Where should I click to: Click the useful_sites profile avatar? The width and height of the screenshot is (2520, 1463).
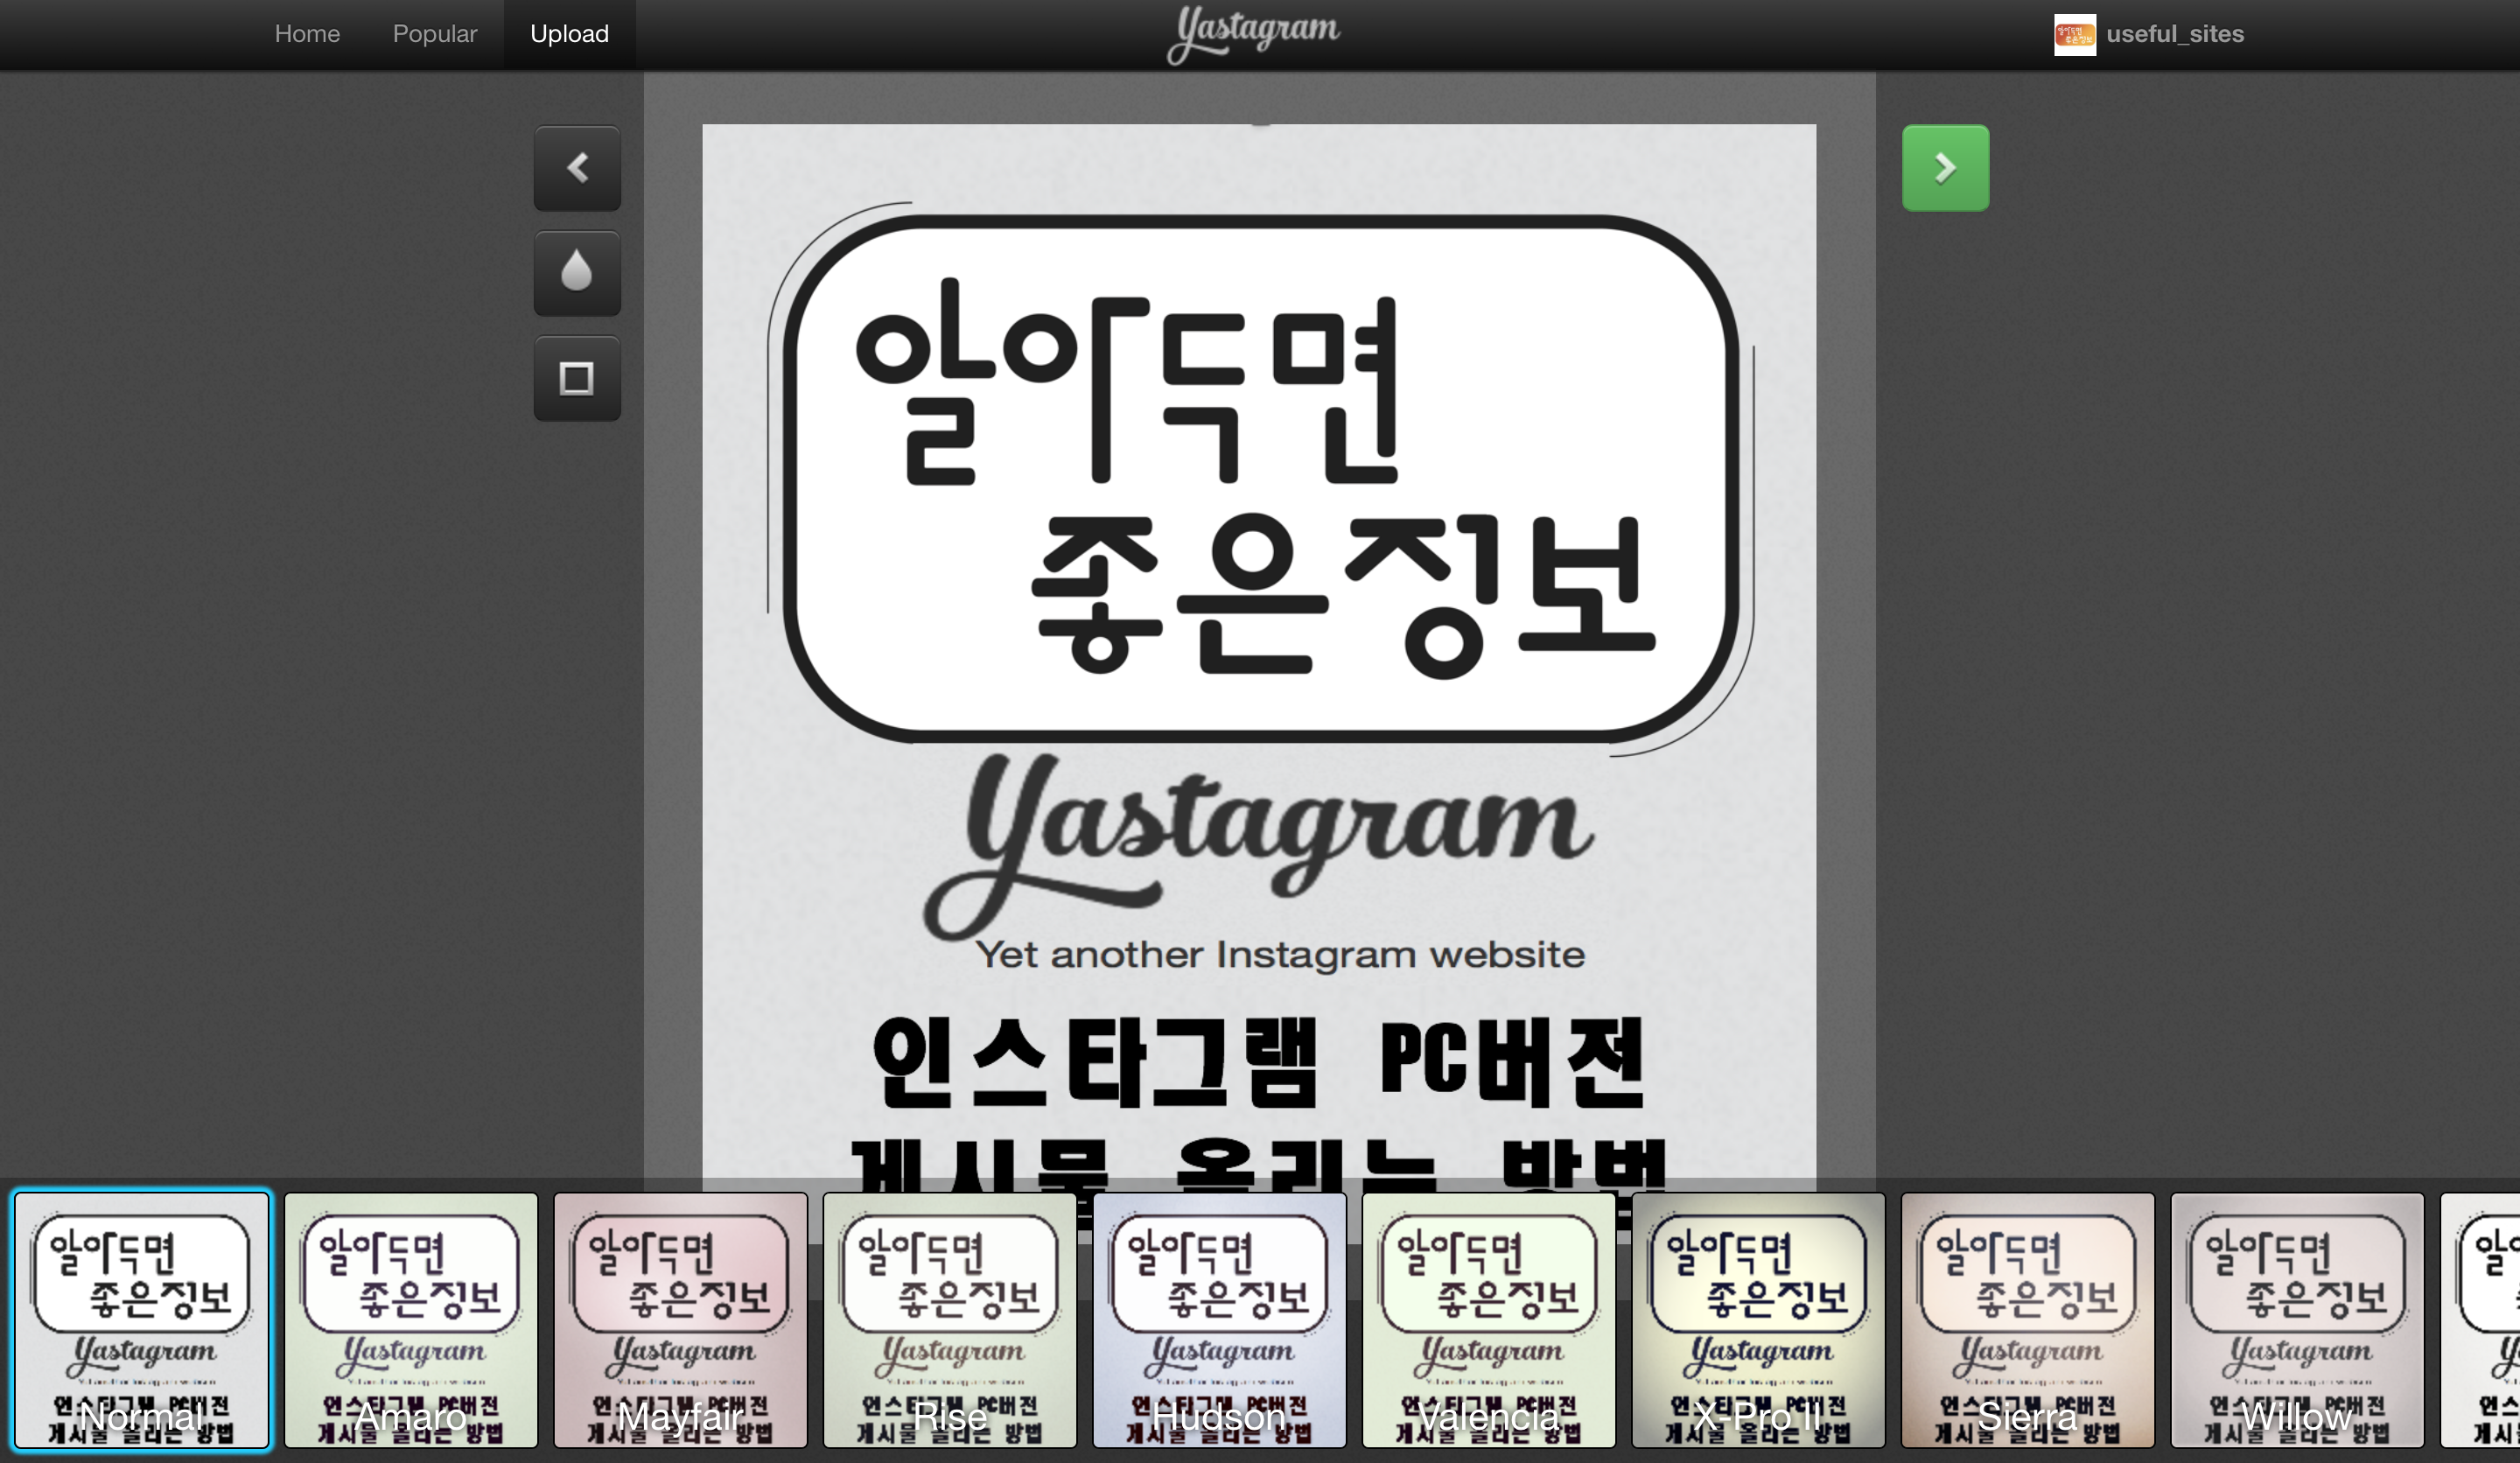click(2074, 34)
